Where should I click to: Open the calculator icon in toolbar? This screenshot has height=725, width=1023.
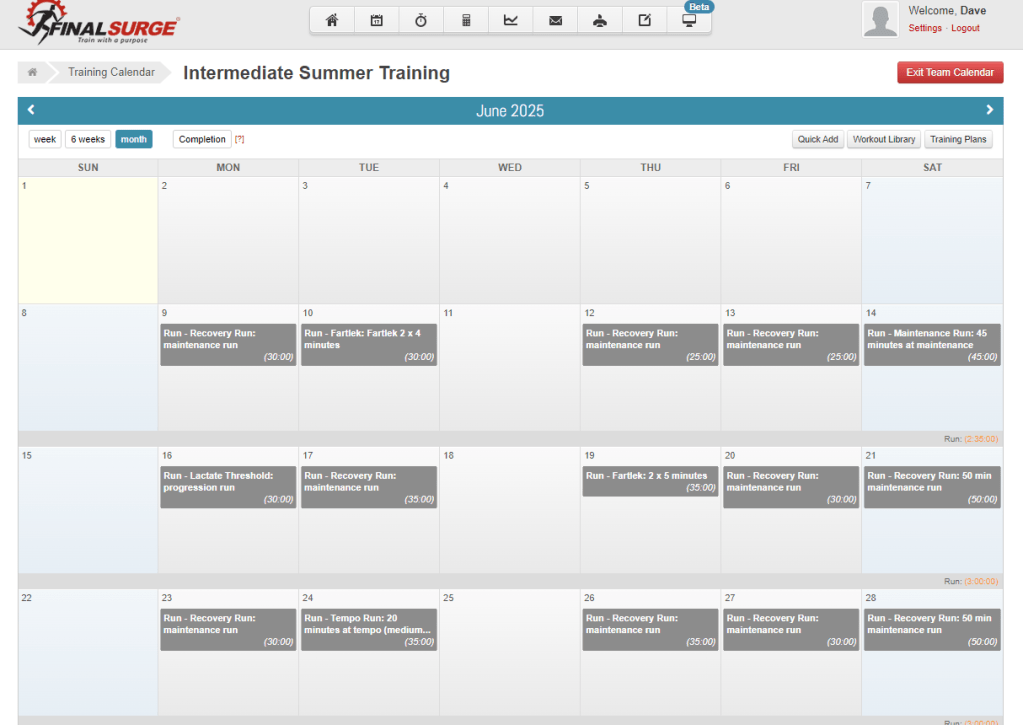(x=466, y=21)
